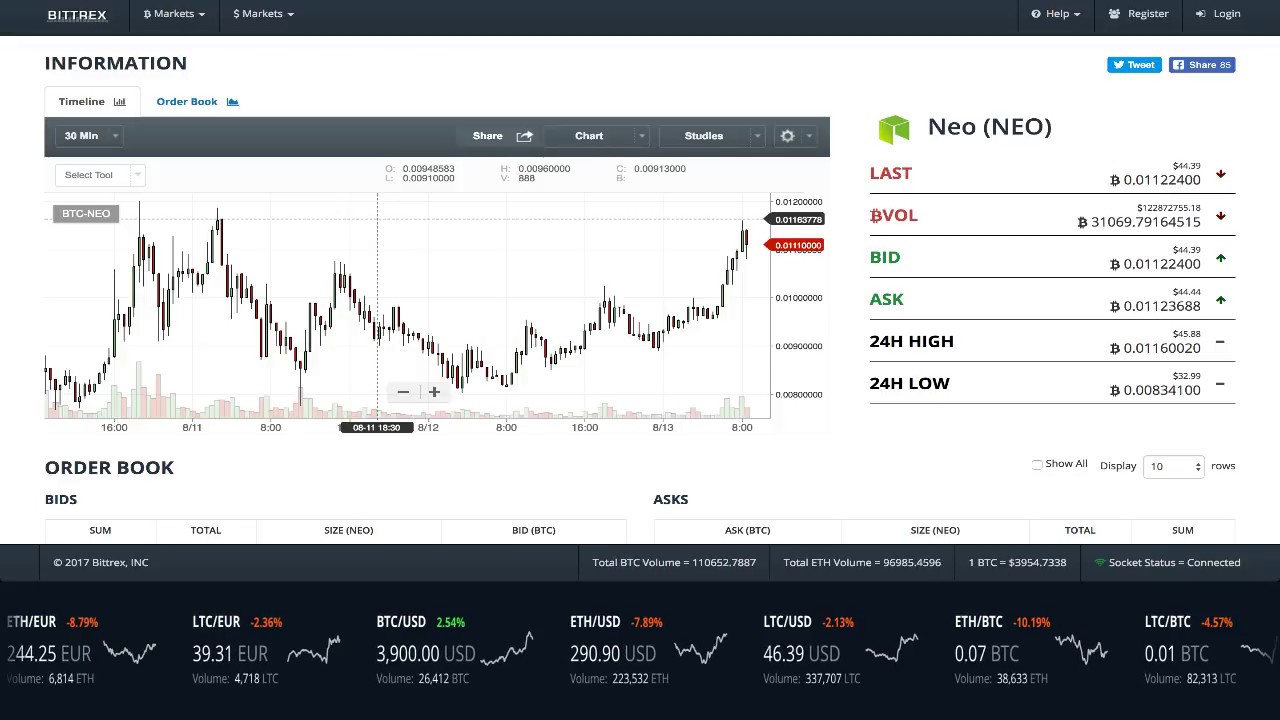Viewport: 1280px width, 720px height.
Task: Click the Display rows number field
Action: tap(1173, 466)
